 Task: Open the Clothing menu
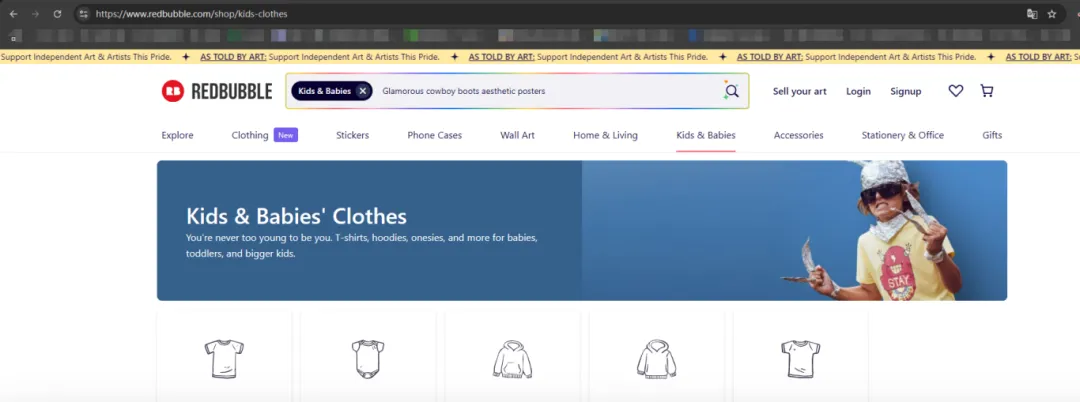point(250,136)
